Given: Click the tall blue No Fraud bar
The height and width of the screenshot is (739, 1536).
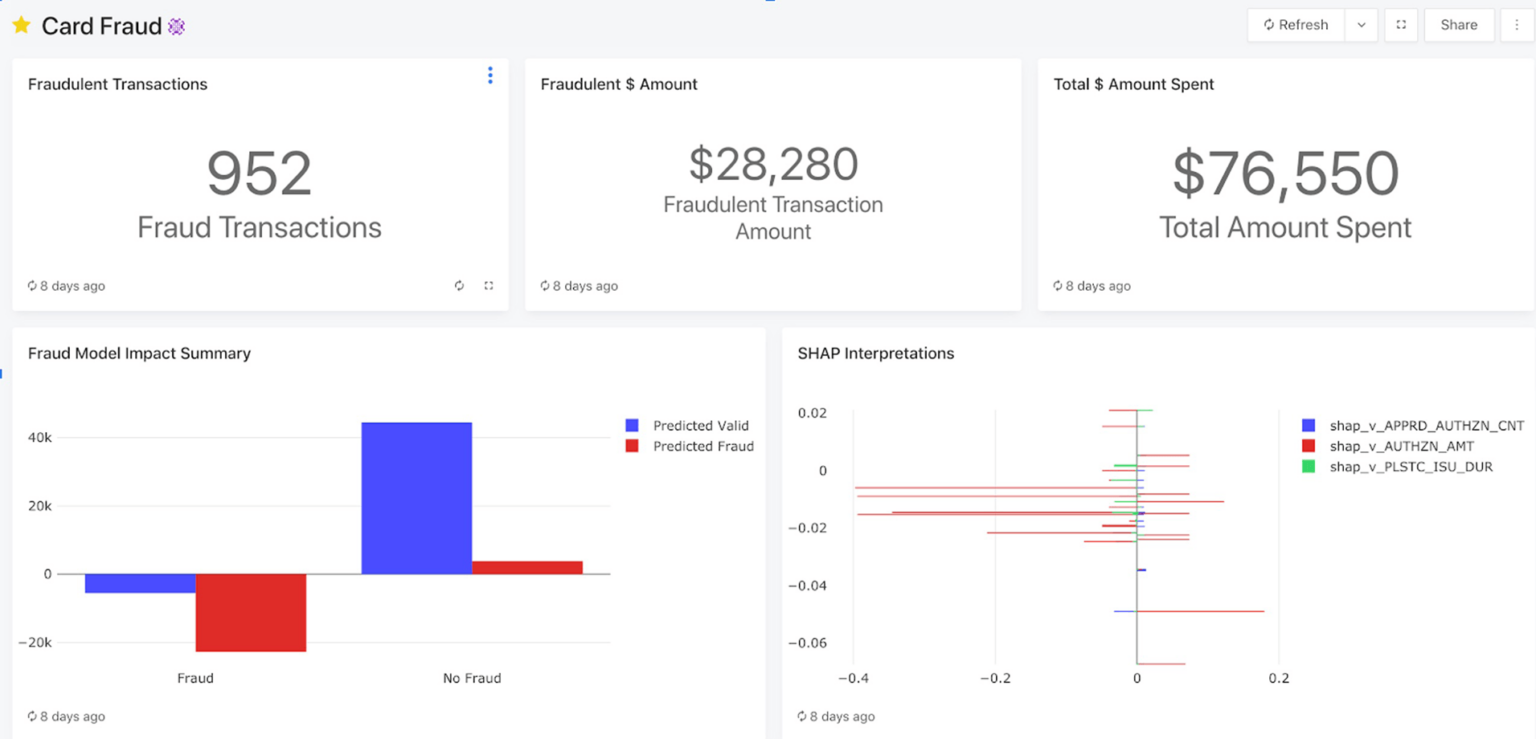Looking at the screenshot, I should click(416, 498).
